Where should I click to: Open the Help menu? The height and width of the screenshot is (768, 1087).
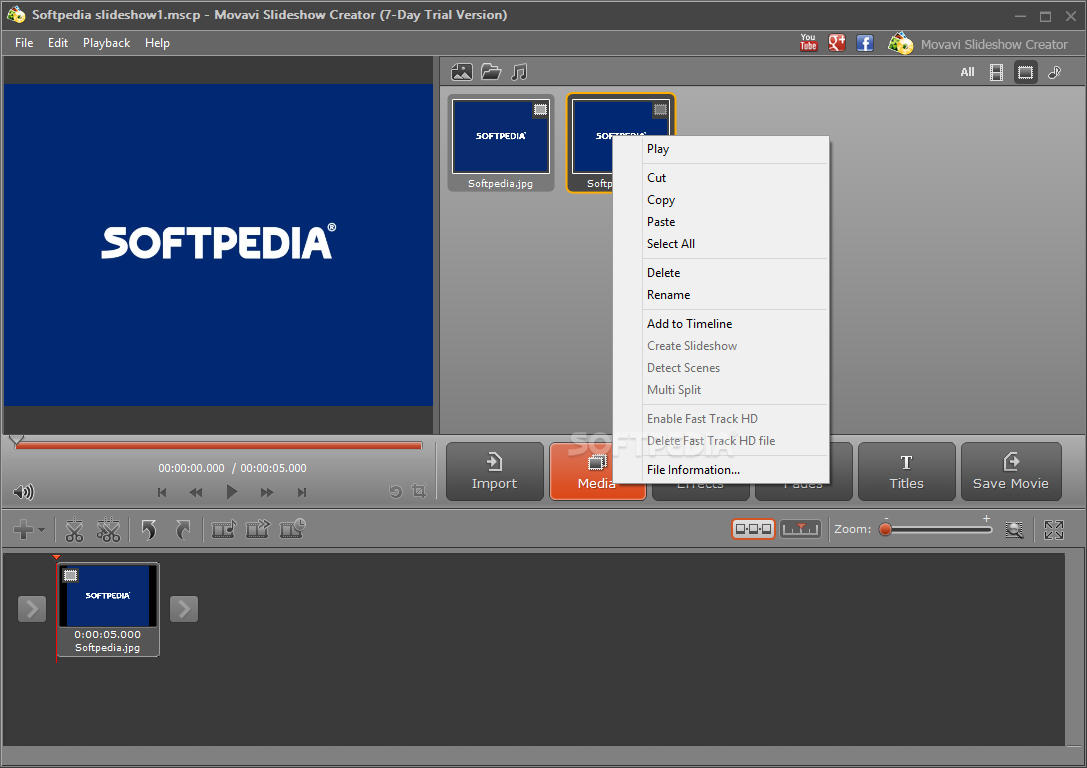[157, 43]
